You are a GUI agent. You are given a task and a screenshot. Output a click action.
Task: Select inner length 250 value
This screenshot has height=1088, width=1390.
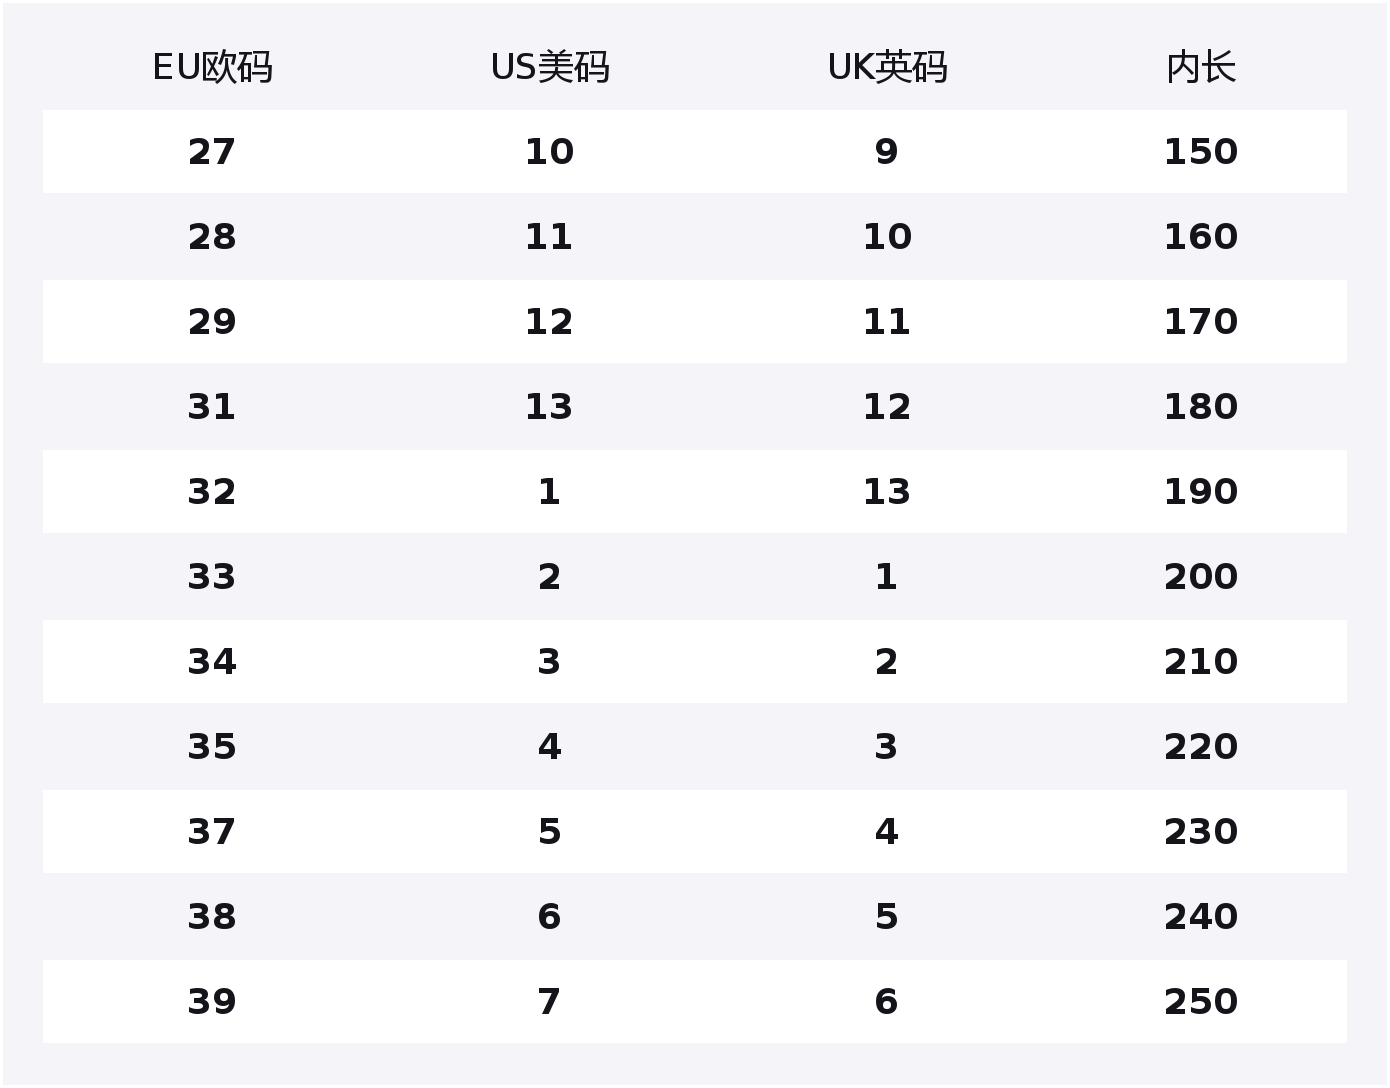[x=1201, y=1002]
